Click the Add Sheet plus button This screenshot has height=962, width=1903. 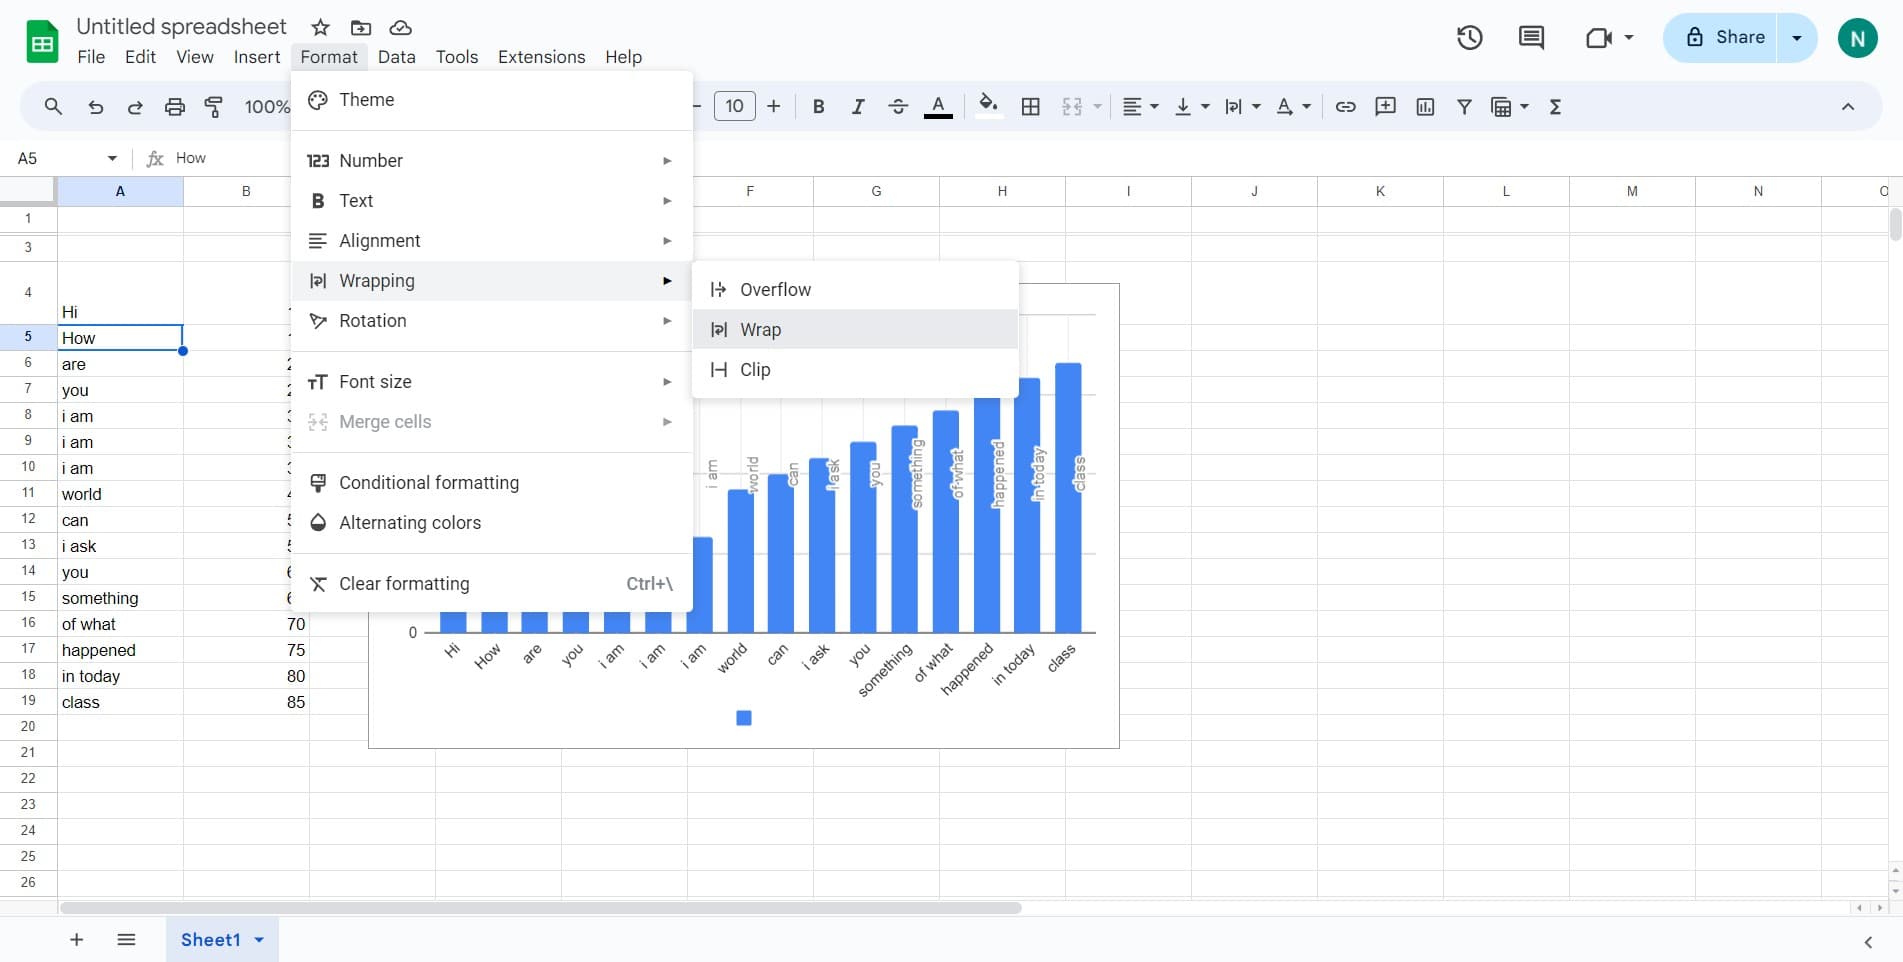76,940
